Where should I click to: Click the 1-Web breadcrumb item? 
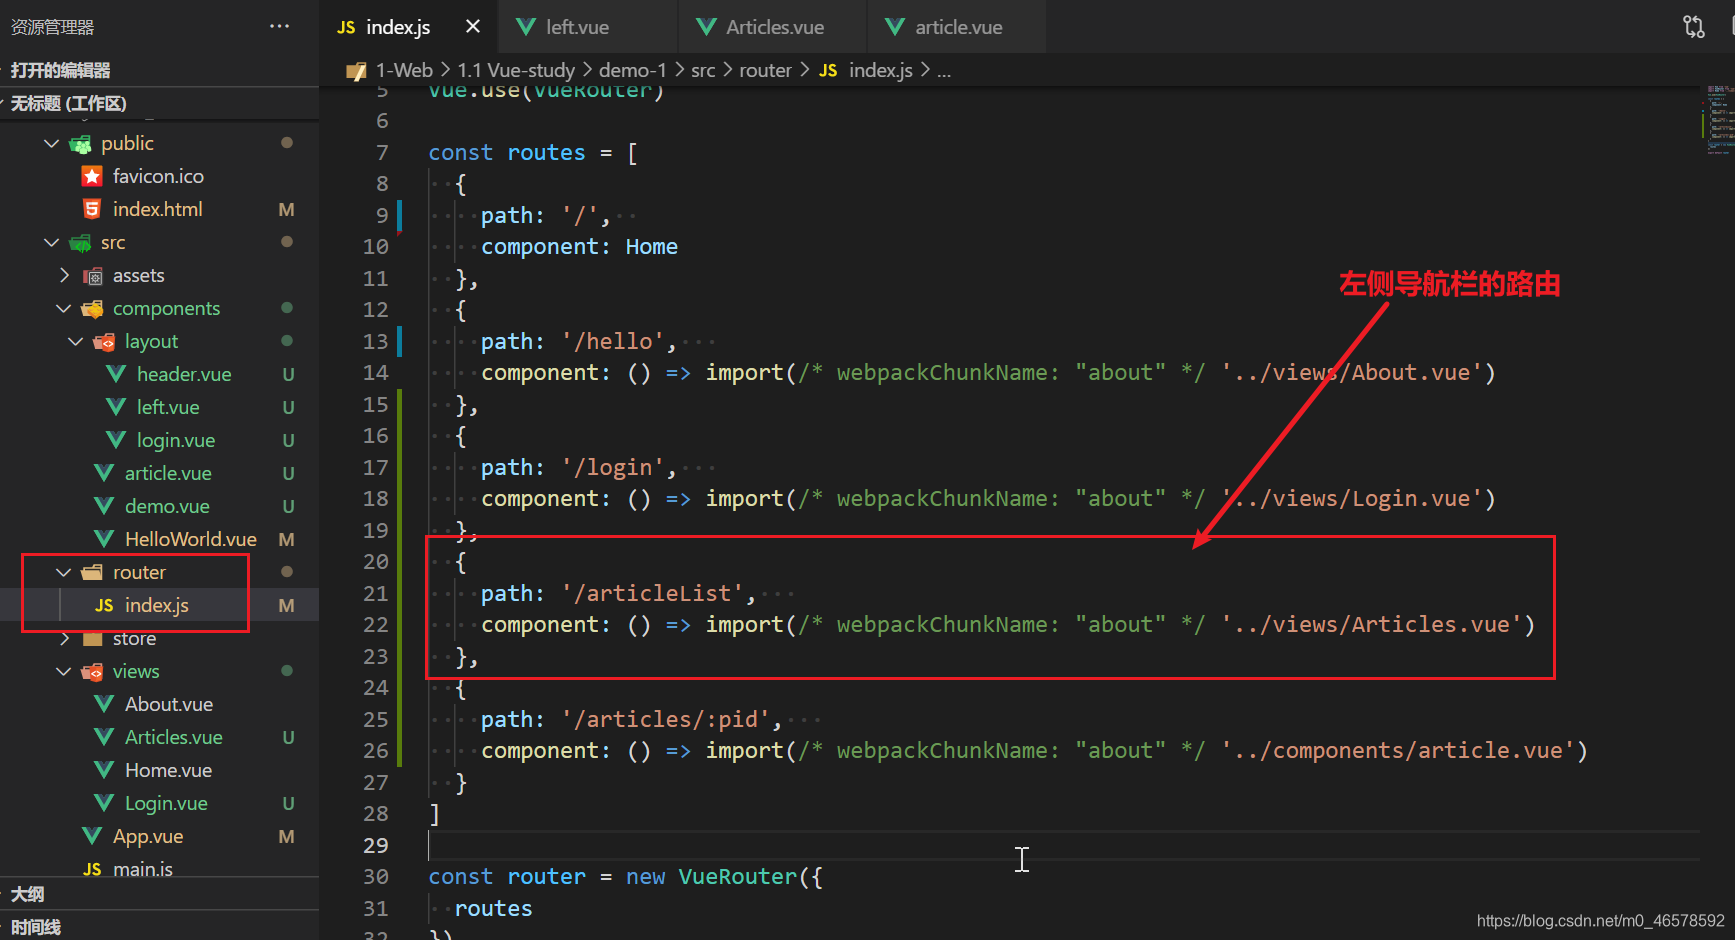pyautogui.click(x=404, y=70)
